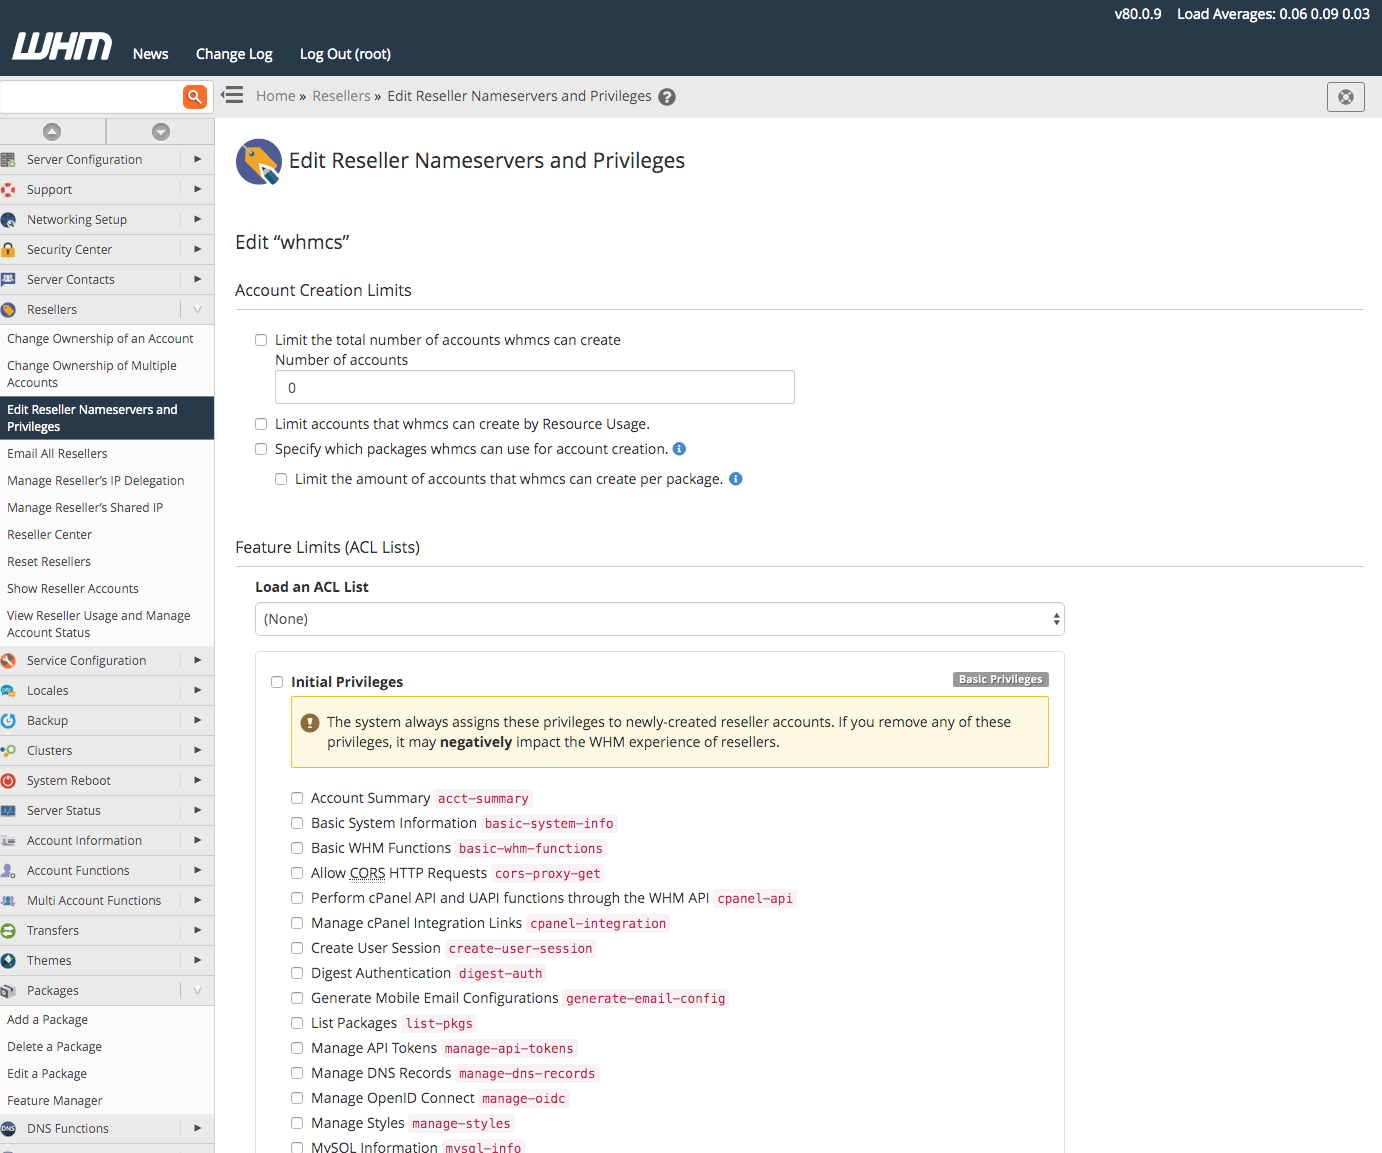
Task: Click the Support lifebuoy sidebar icon
Action: tap(8, 190)
